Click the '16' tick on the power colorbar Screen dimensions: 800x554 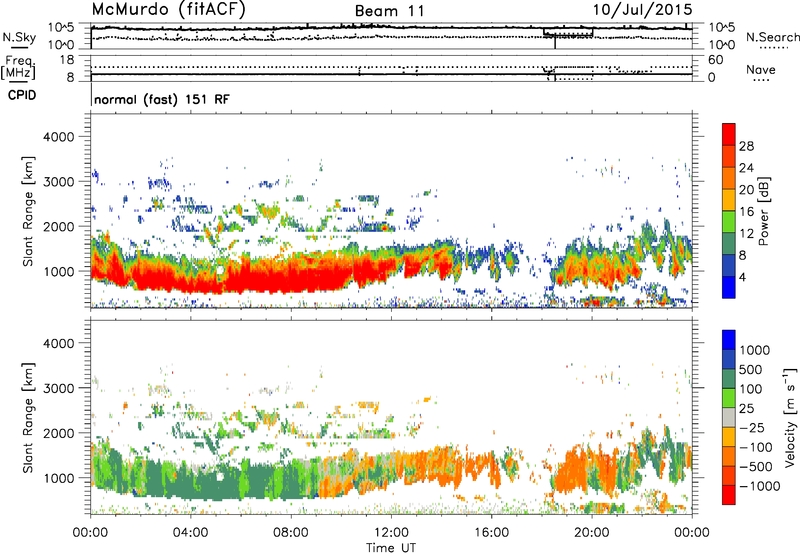746,212
